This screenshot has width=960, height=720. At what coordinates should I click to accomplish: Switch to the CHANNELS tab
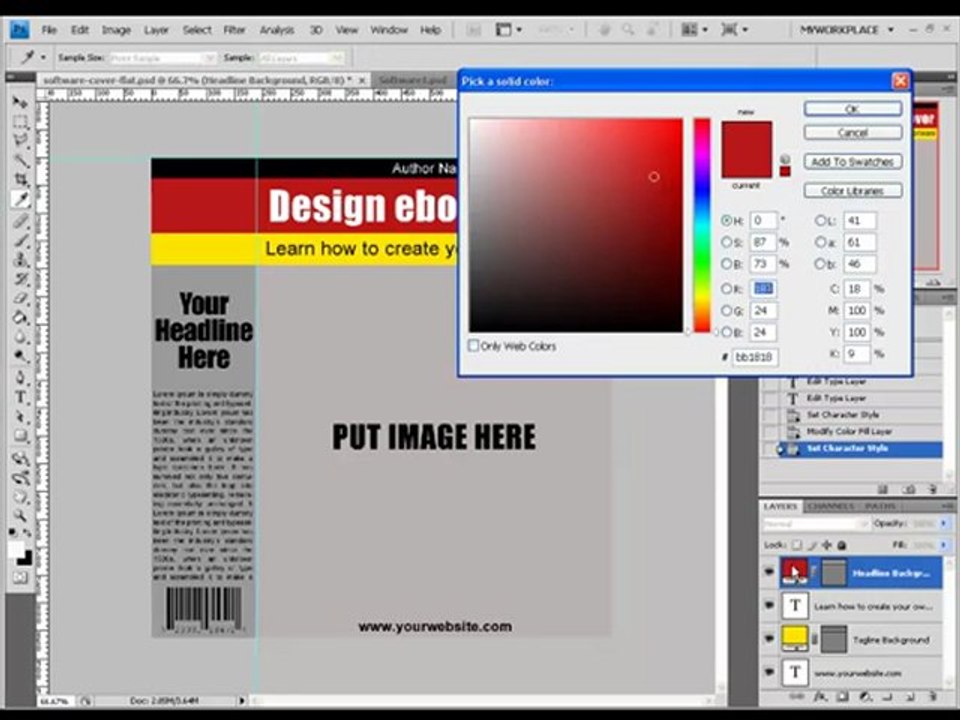(x=831, y=506)
